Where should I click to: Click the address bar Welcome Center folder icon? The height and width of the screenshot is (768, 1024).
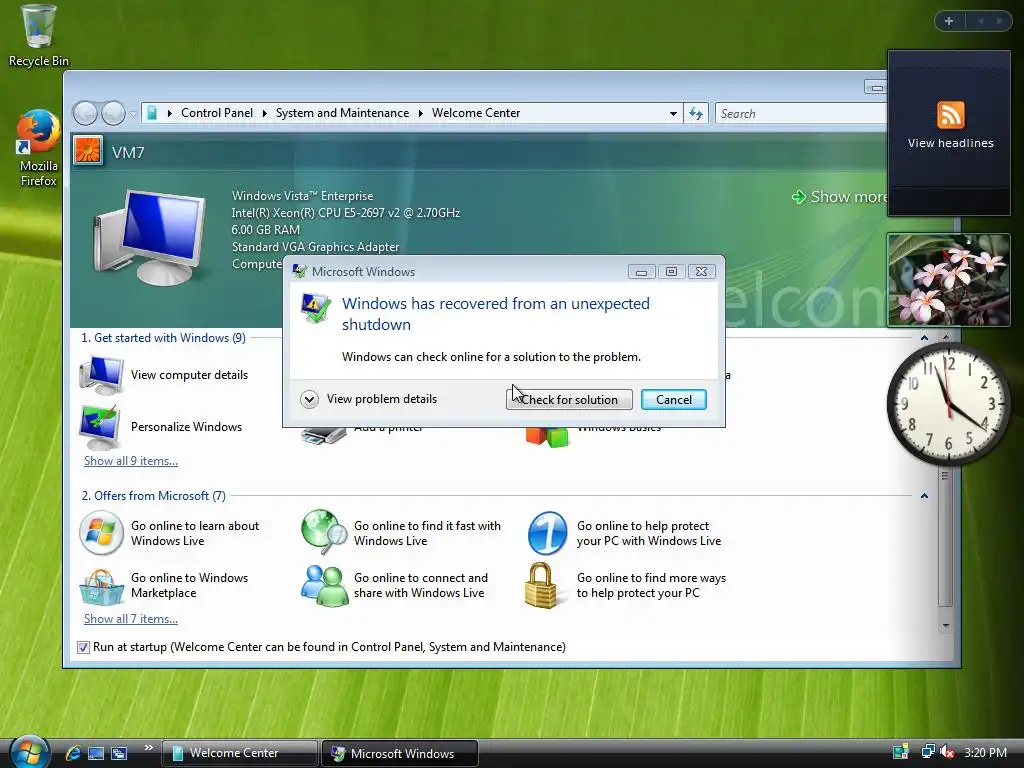pos(152,114)
